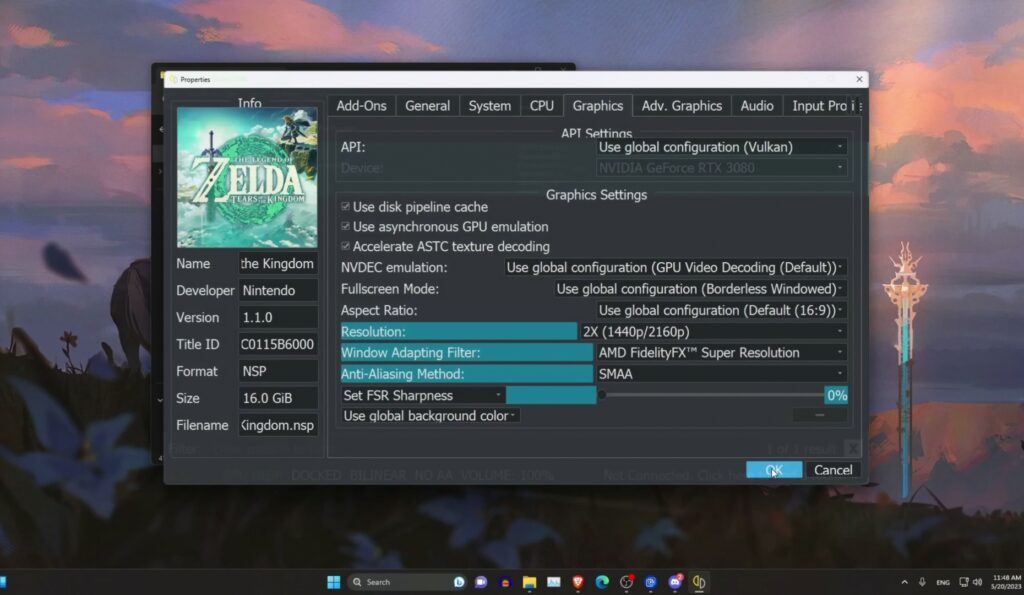Launch Brave browser from the taskbar
Screen dimensions: 1024x595
point(578,582)
